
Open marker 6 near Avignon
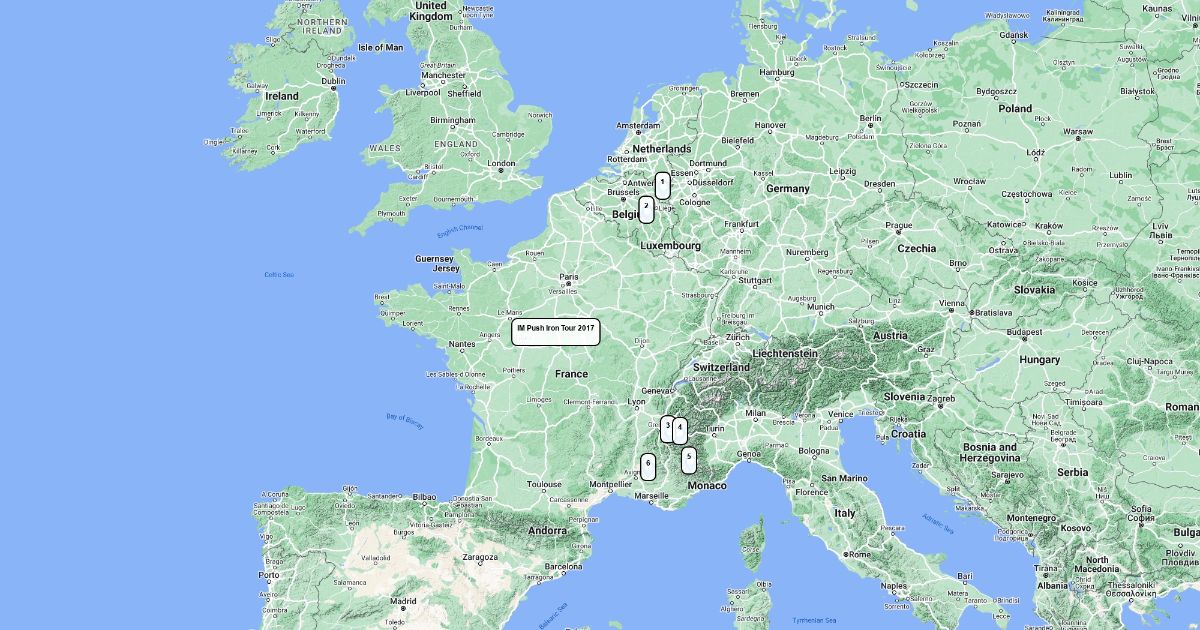(x=648, y=466)
